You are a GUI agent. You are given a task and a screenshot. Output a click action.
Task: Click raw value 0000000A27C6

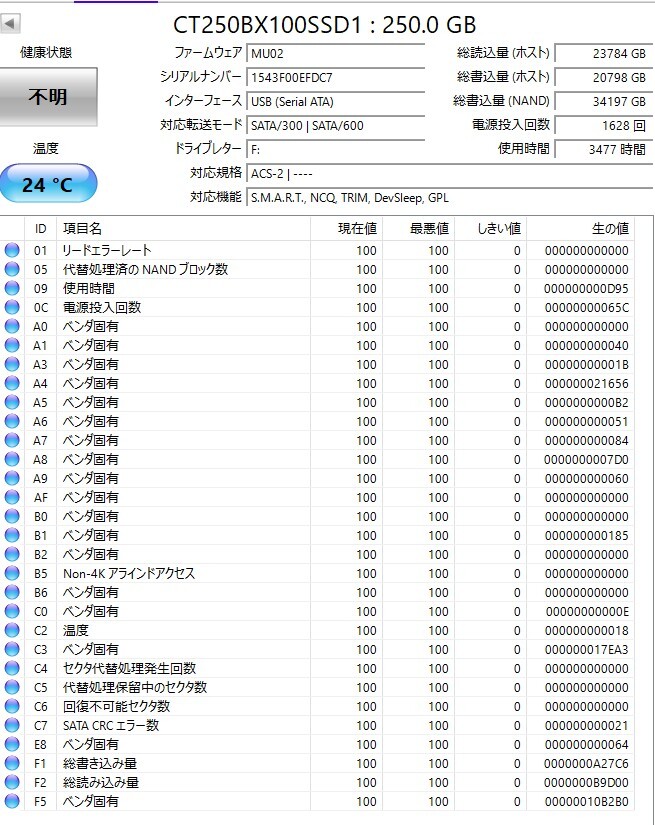coord(586,764)
